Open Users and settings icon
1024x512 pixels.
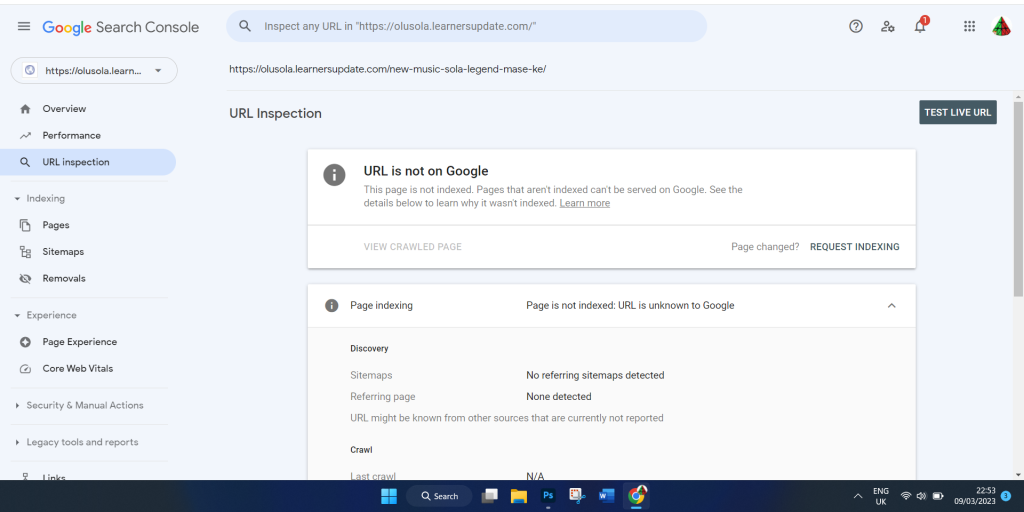click(888, 26)
